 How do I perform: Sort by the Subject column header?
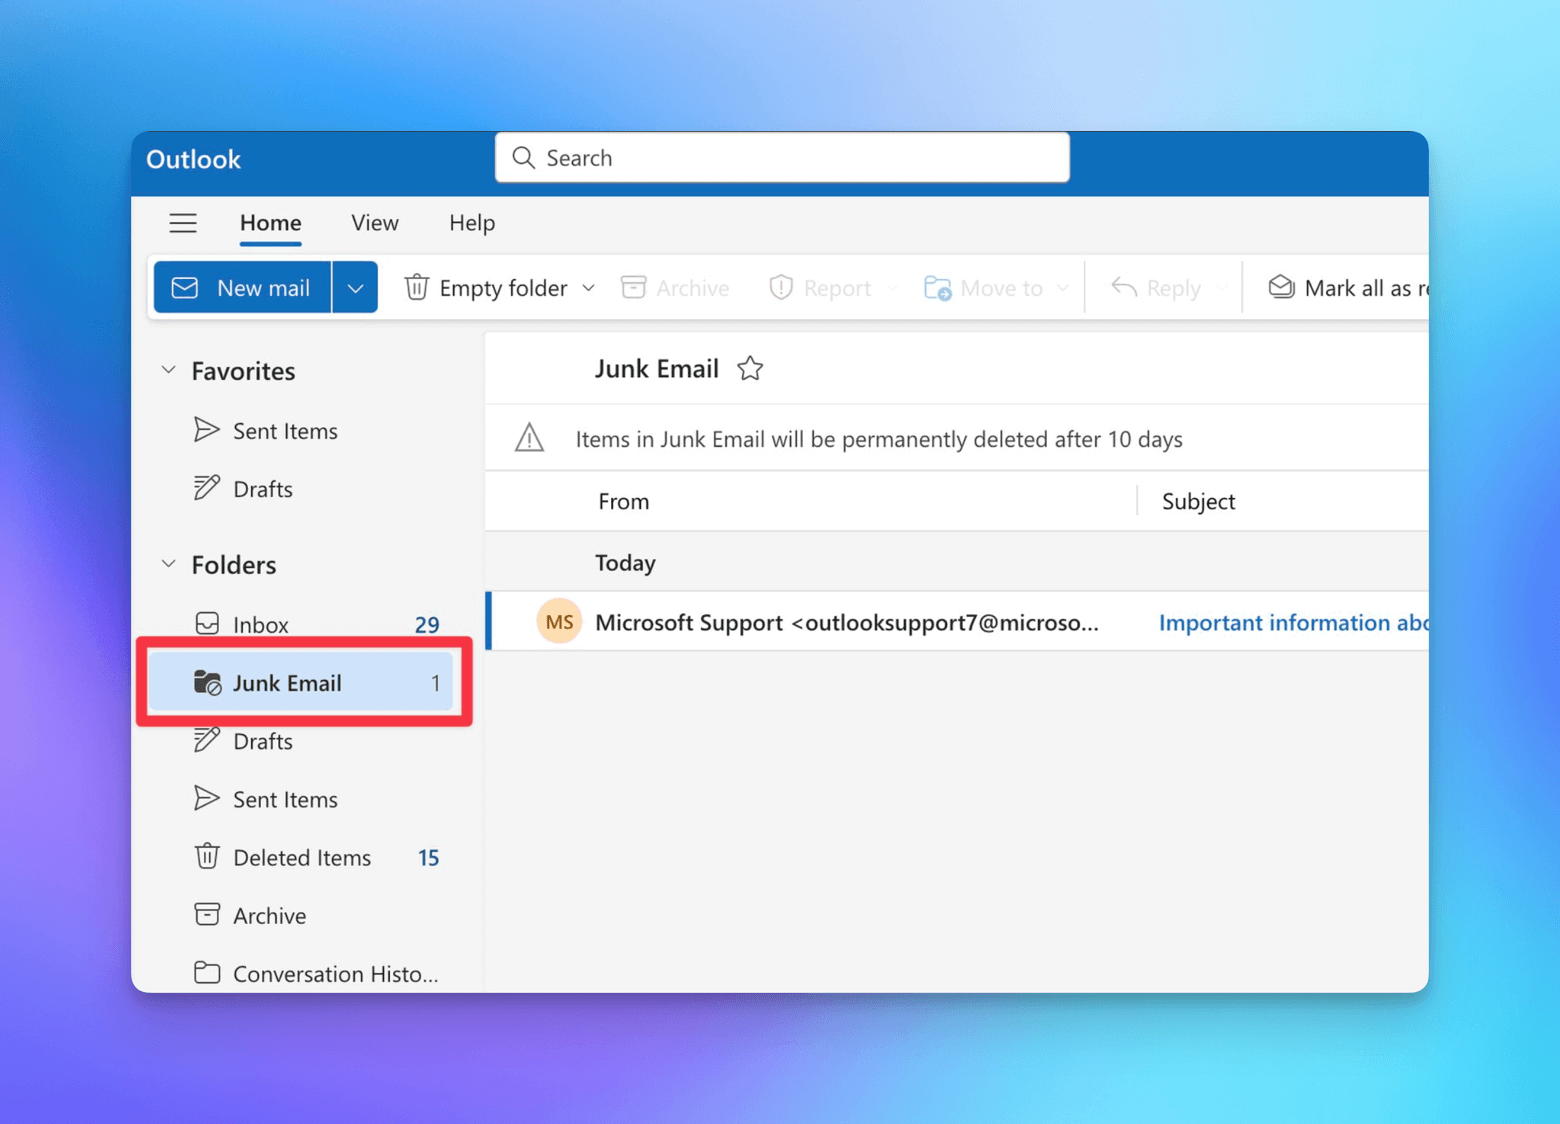[1198, 501]
